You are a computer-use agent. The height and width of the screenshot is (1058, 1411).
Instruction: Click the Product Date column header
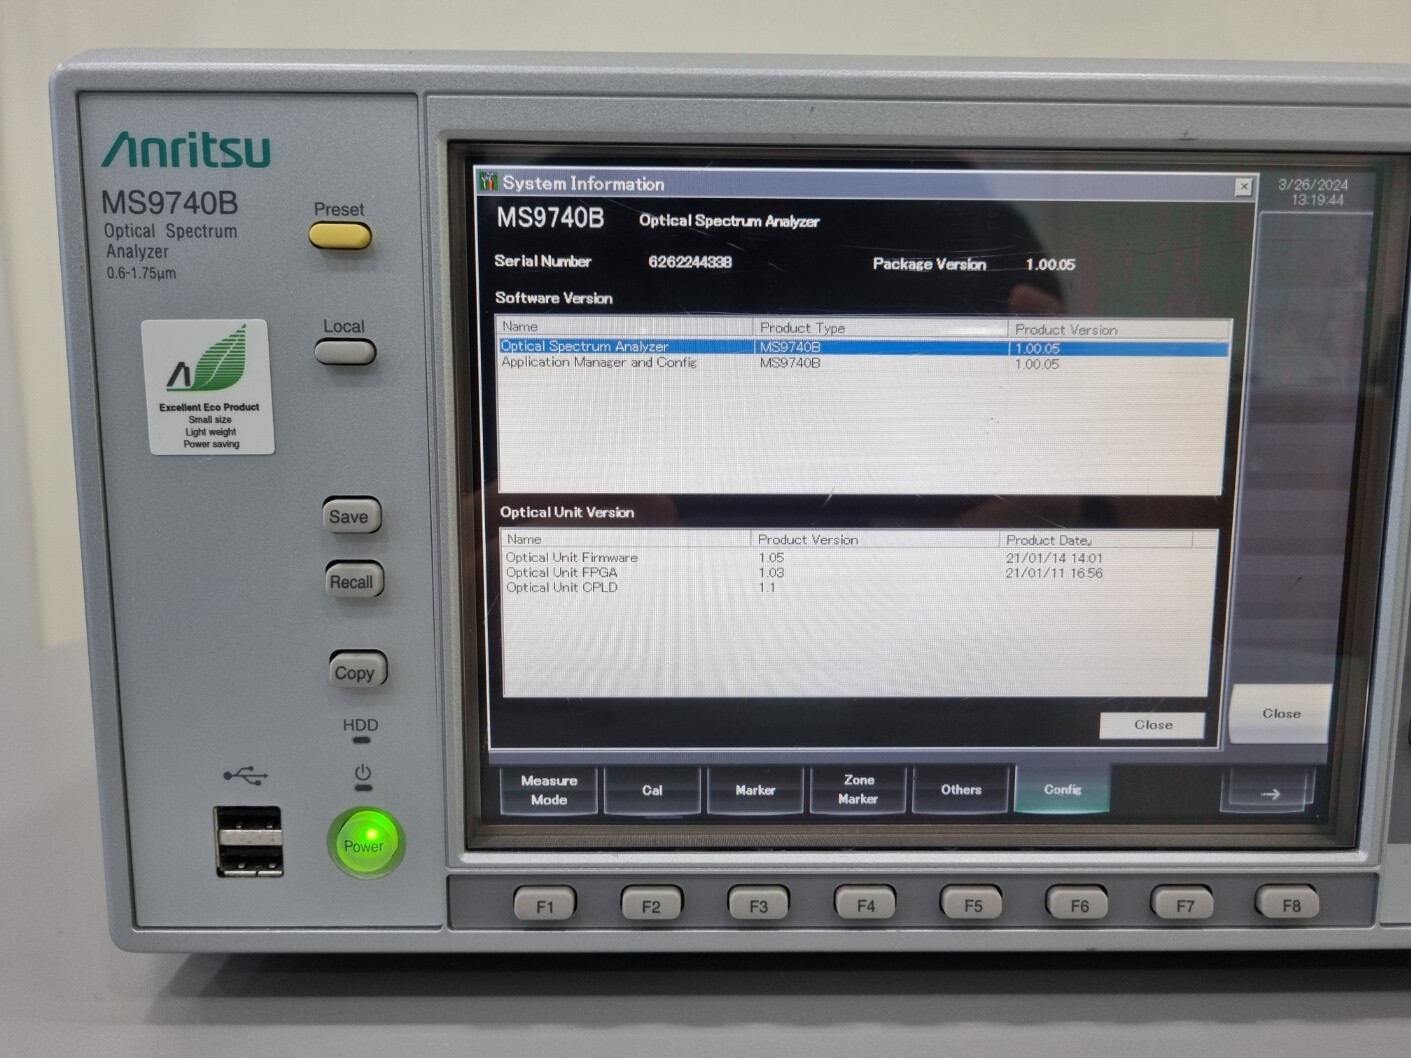[1095, 539]
